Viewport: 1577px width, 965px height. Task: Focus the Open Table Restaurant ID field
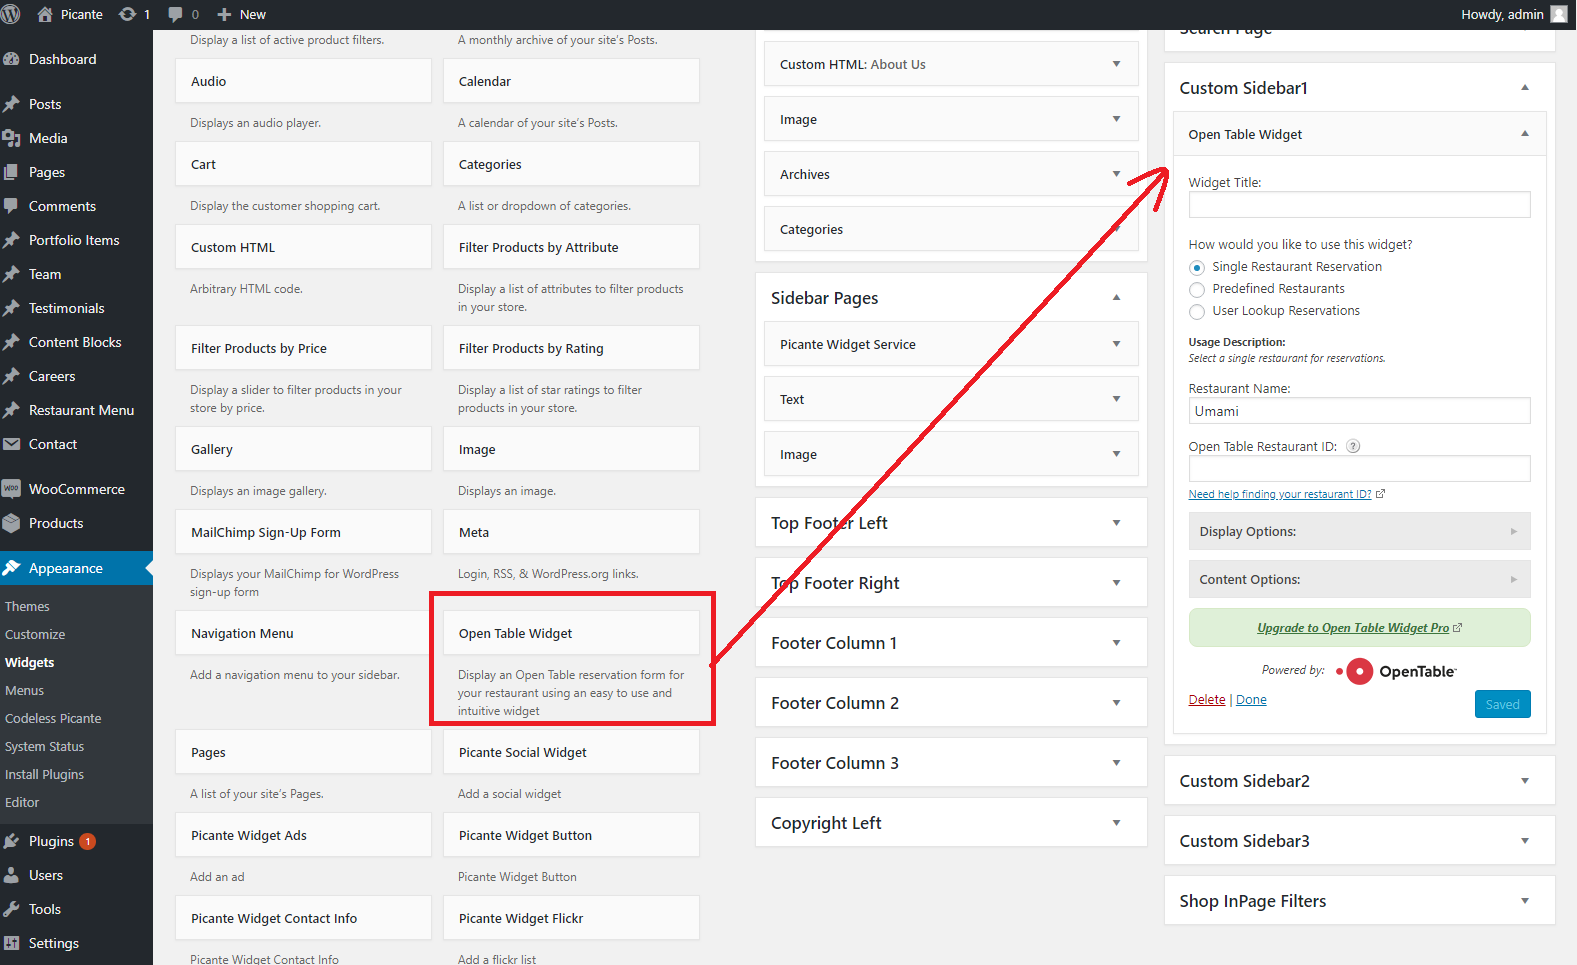point(1359,469)
